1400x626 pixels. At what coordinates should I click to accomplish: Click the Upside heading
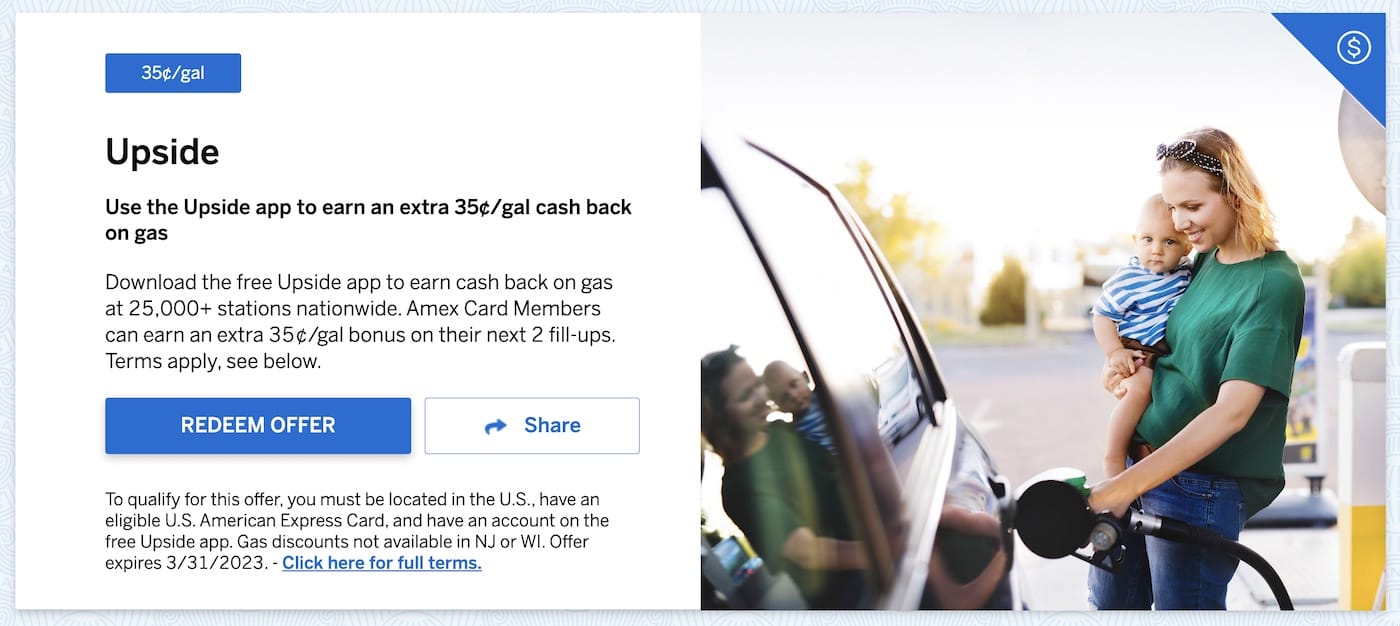tap(162, 152)
